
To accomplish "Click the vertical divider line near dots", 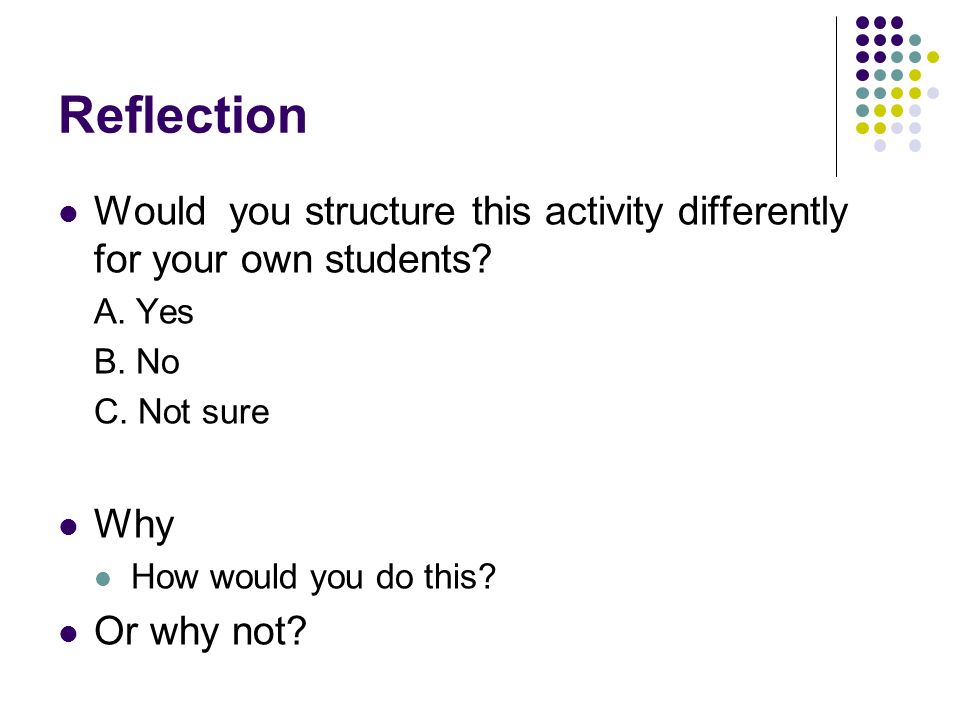I will pyautogui.click(x=836, y=97).
